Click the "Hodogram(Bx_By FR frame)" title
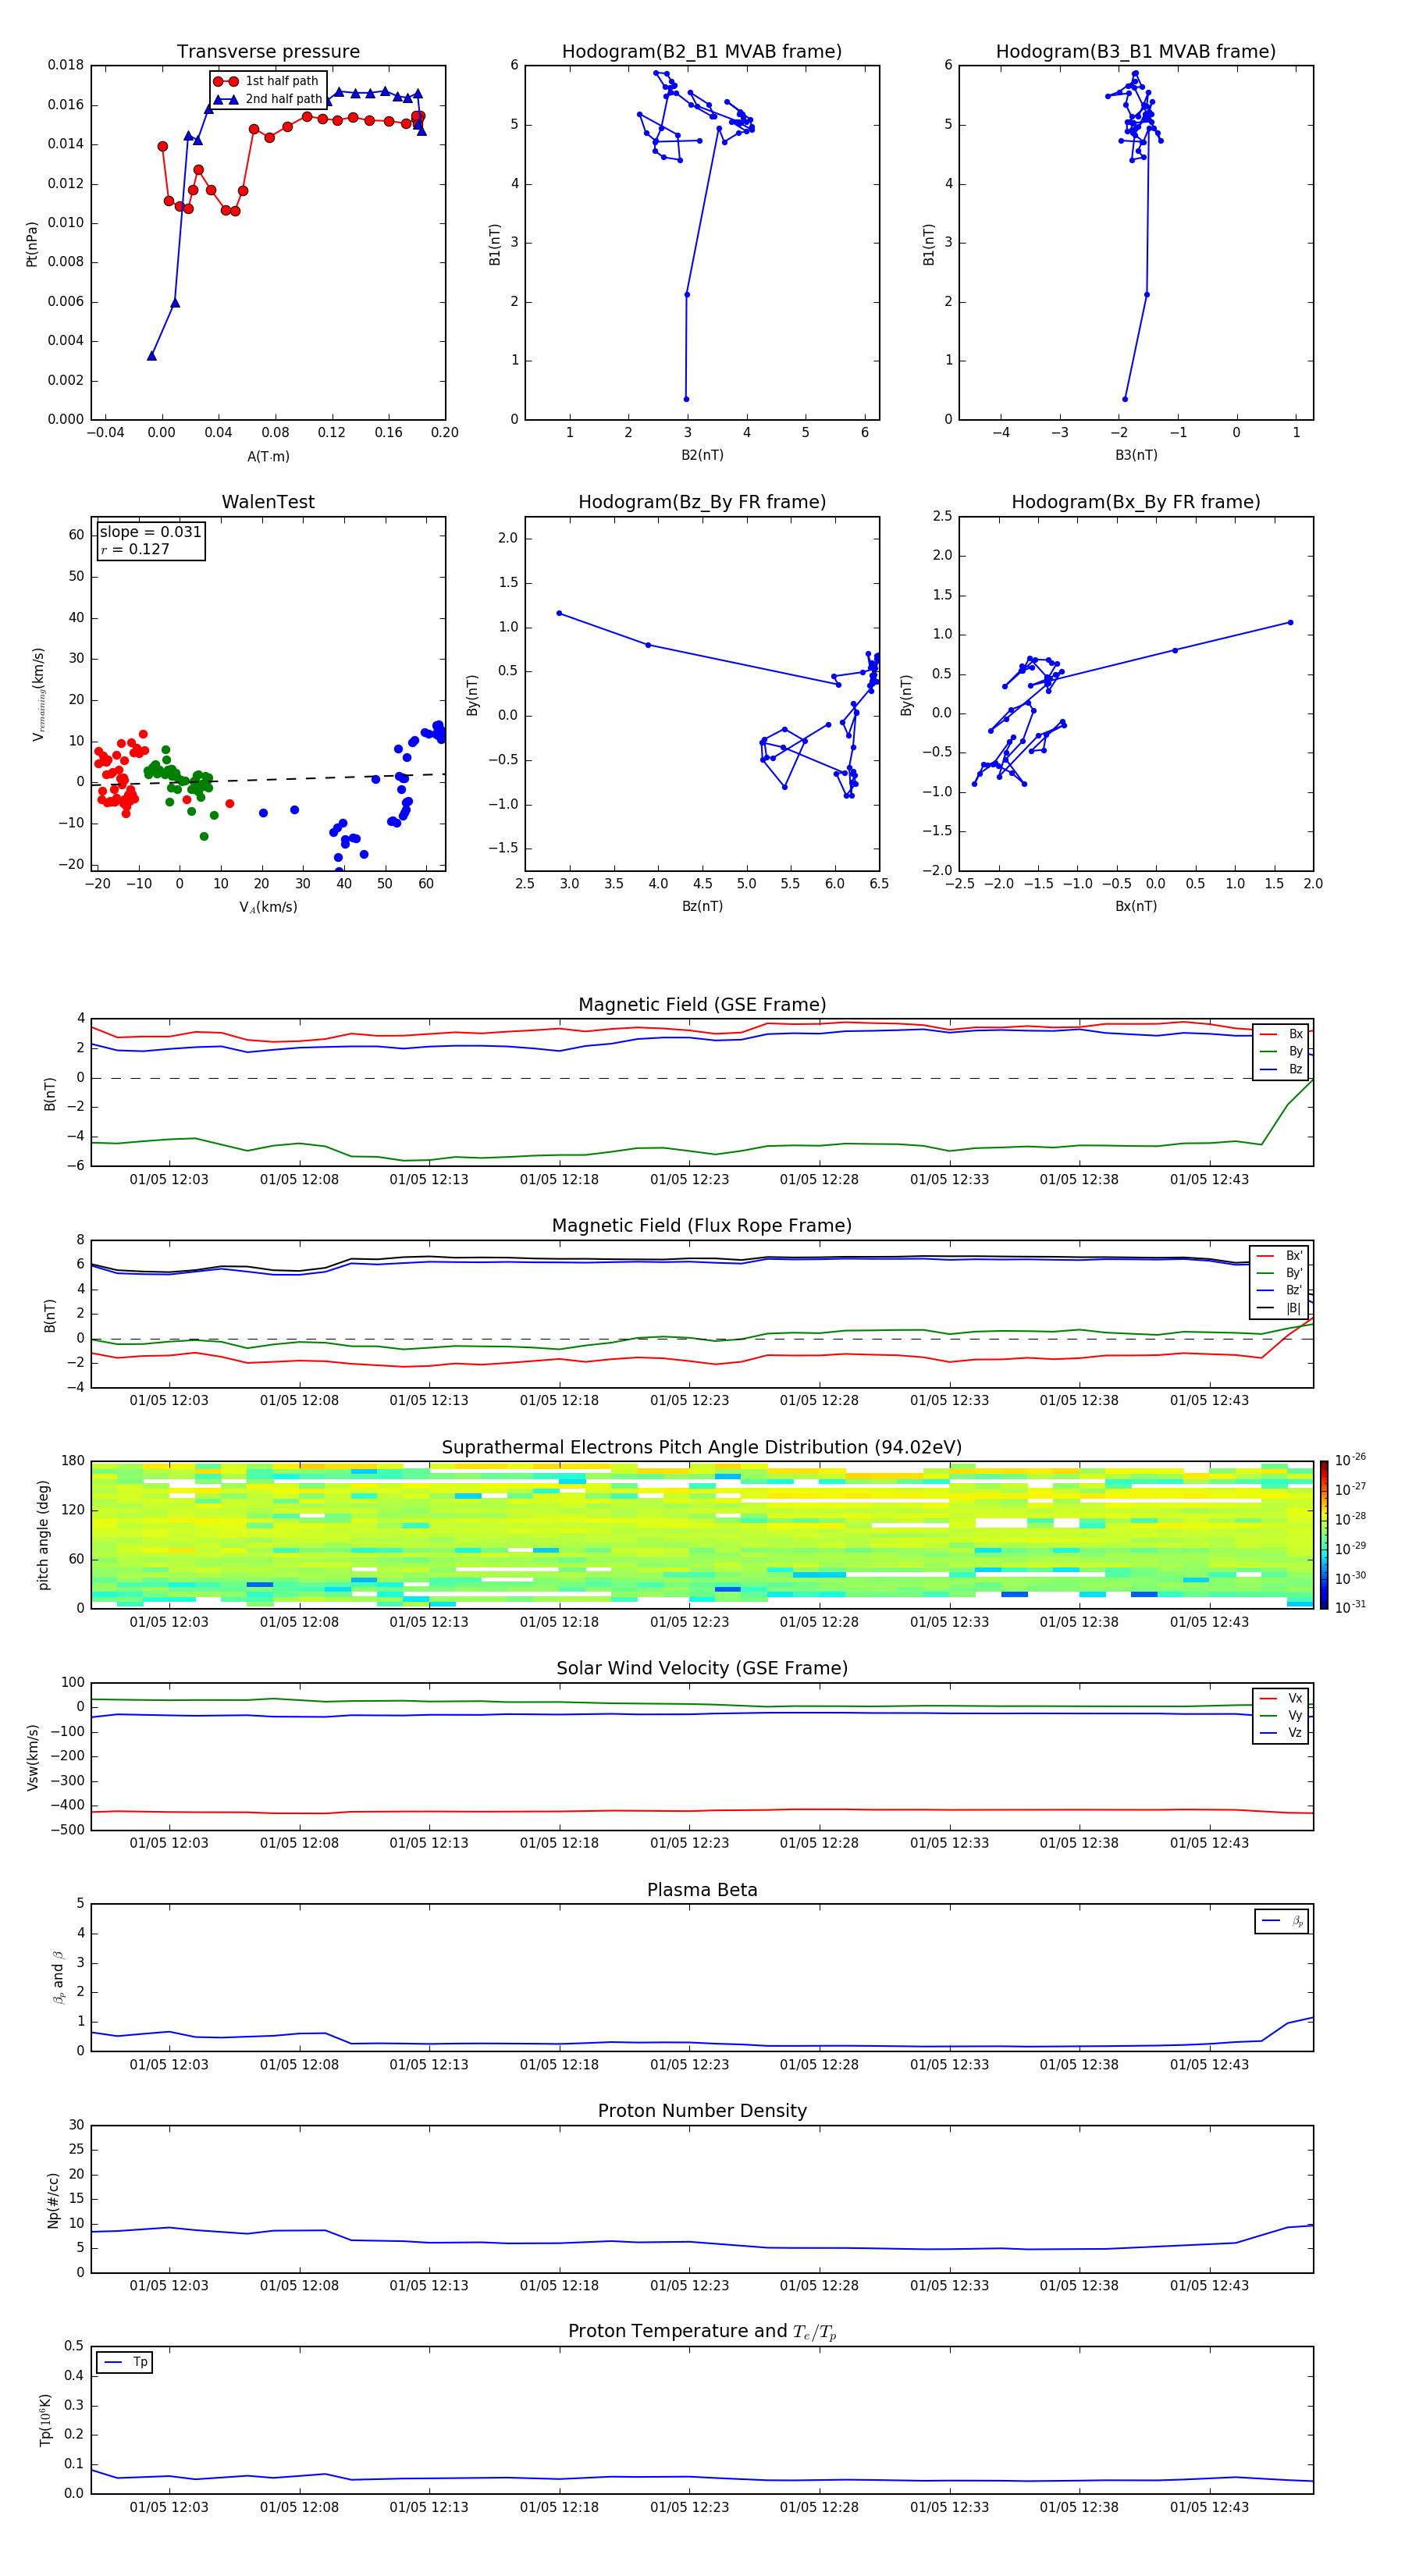1405x2576 pixels. [x=1136, y=502]
